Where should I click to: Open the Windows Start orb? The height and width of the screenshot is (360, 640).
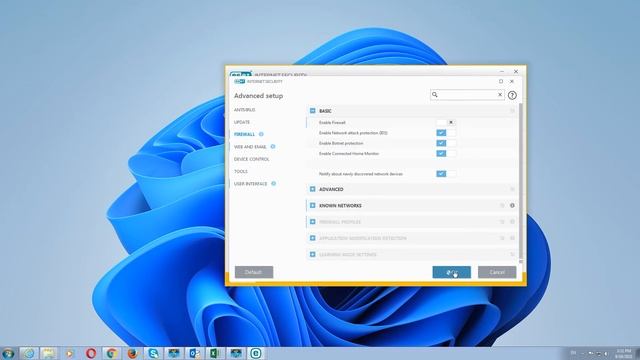point(8,353)
